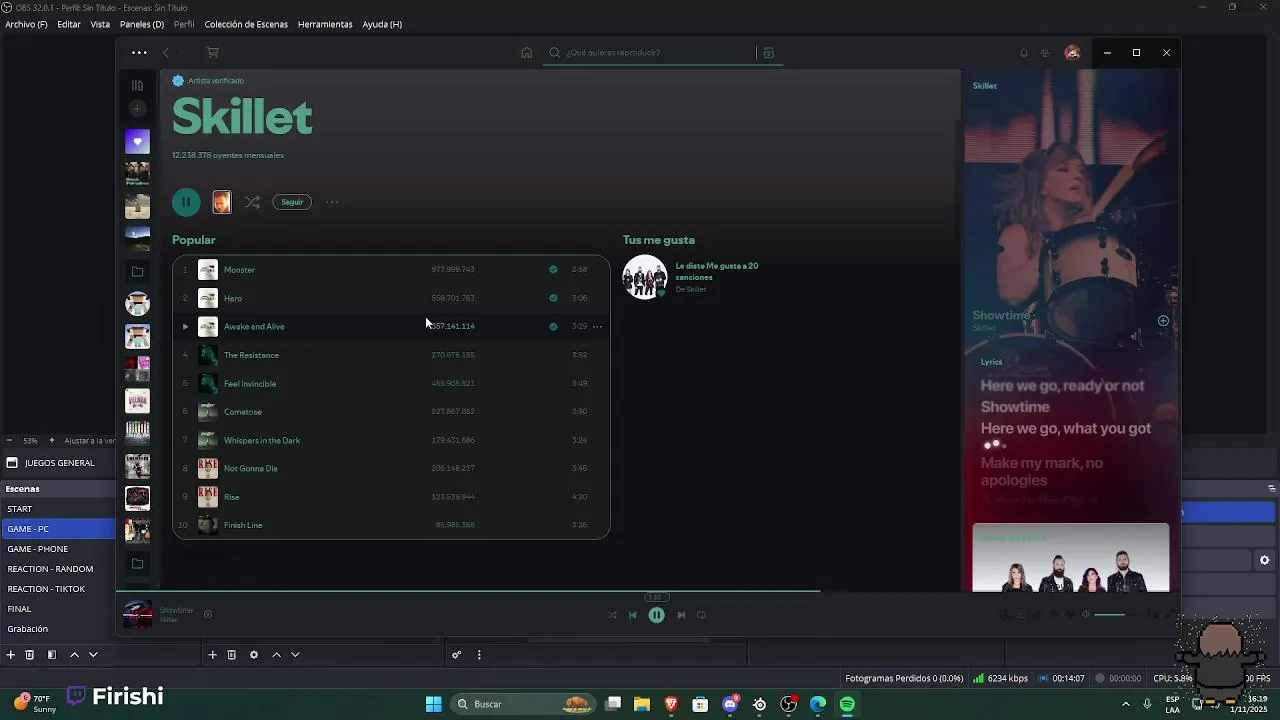This screenshot has height=720, width=1280.
Task: Toggle shuffle in the bottom player bar
Action: point(612,615)
